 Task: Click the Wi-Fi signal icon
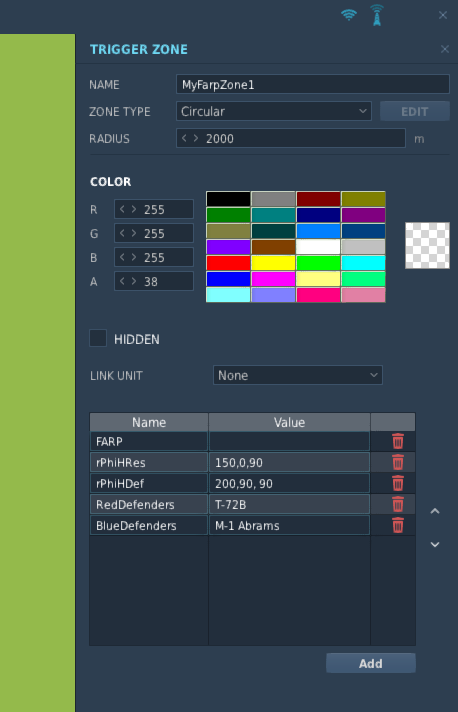[349, 15]
